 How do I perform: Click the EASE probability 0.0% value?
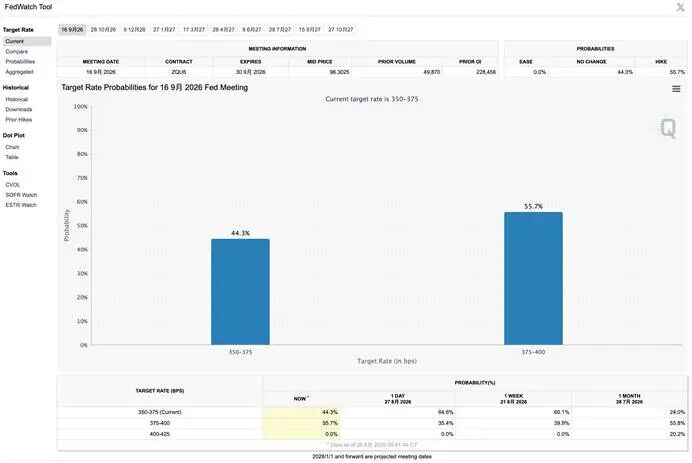[539, 72]
